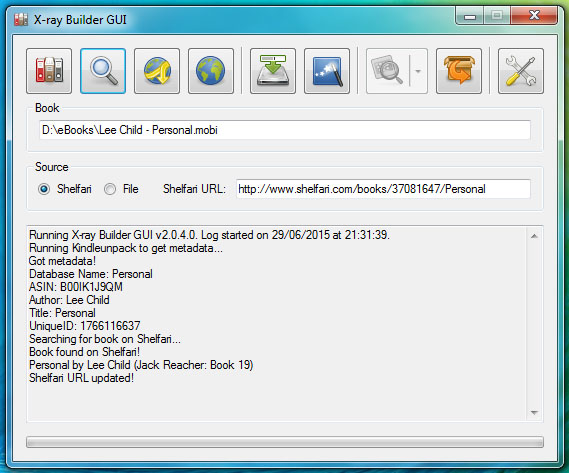Image resolution: width=569 pixels, height=473 pixels.
Task: Click the magnifying glass Shelfari search icon
Action: pos(103,71)
